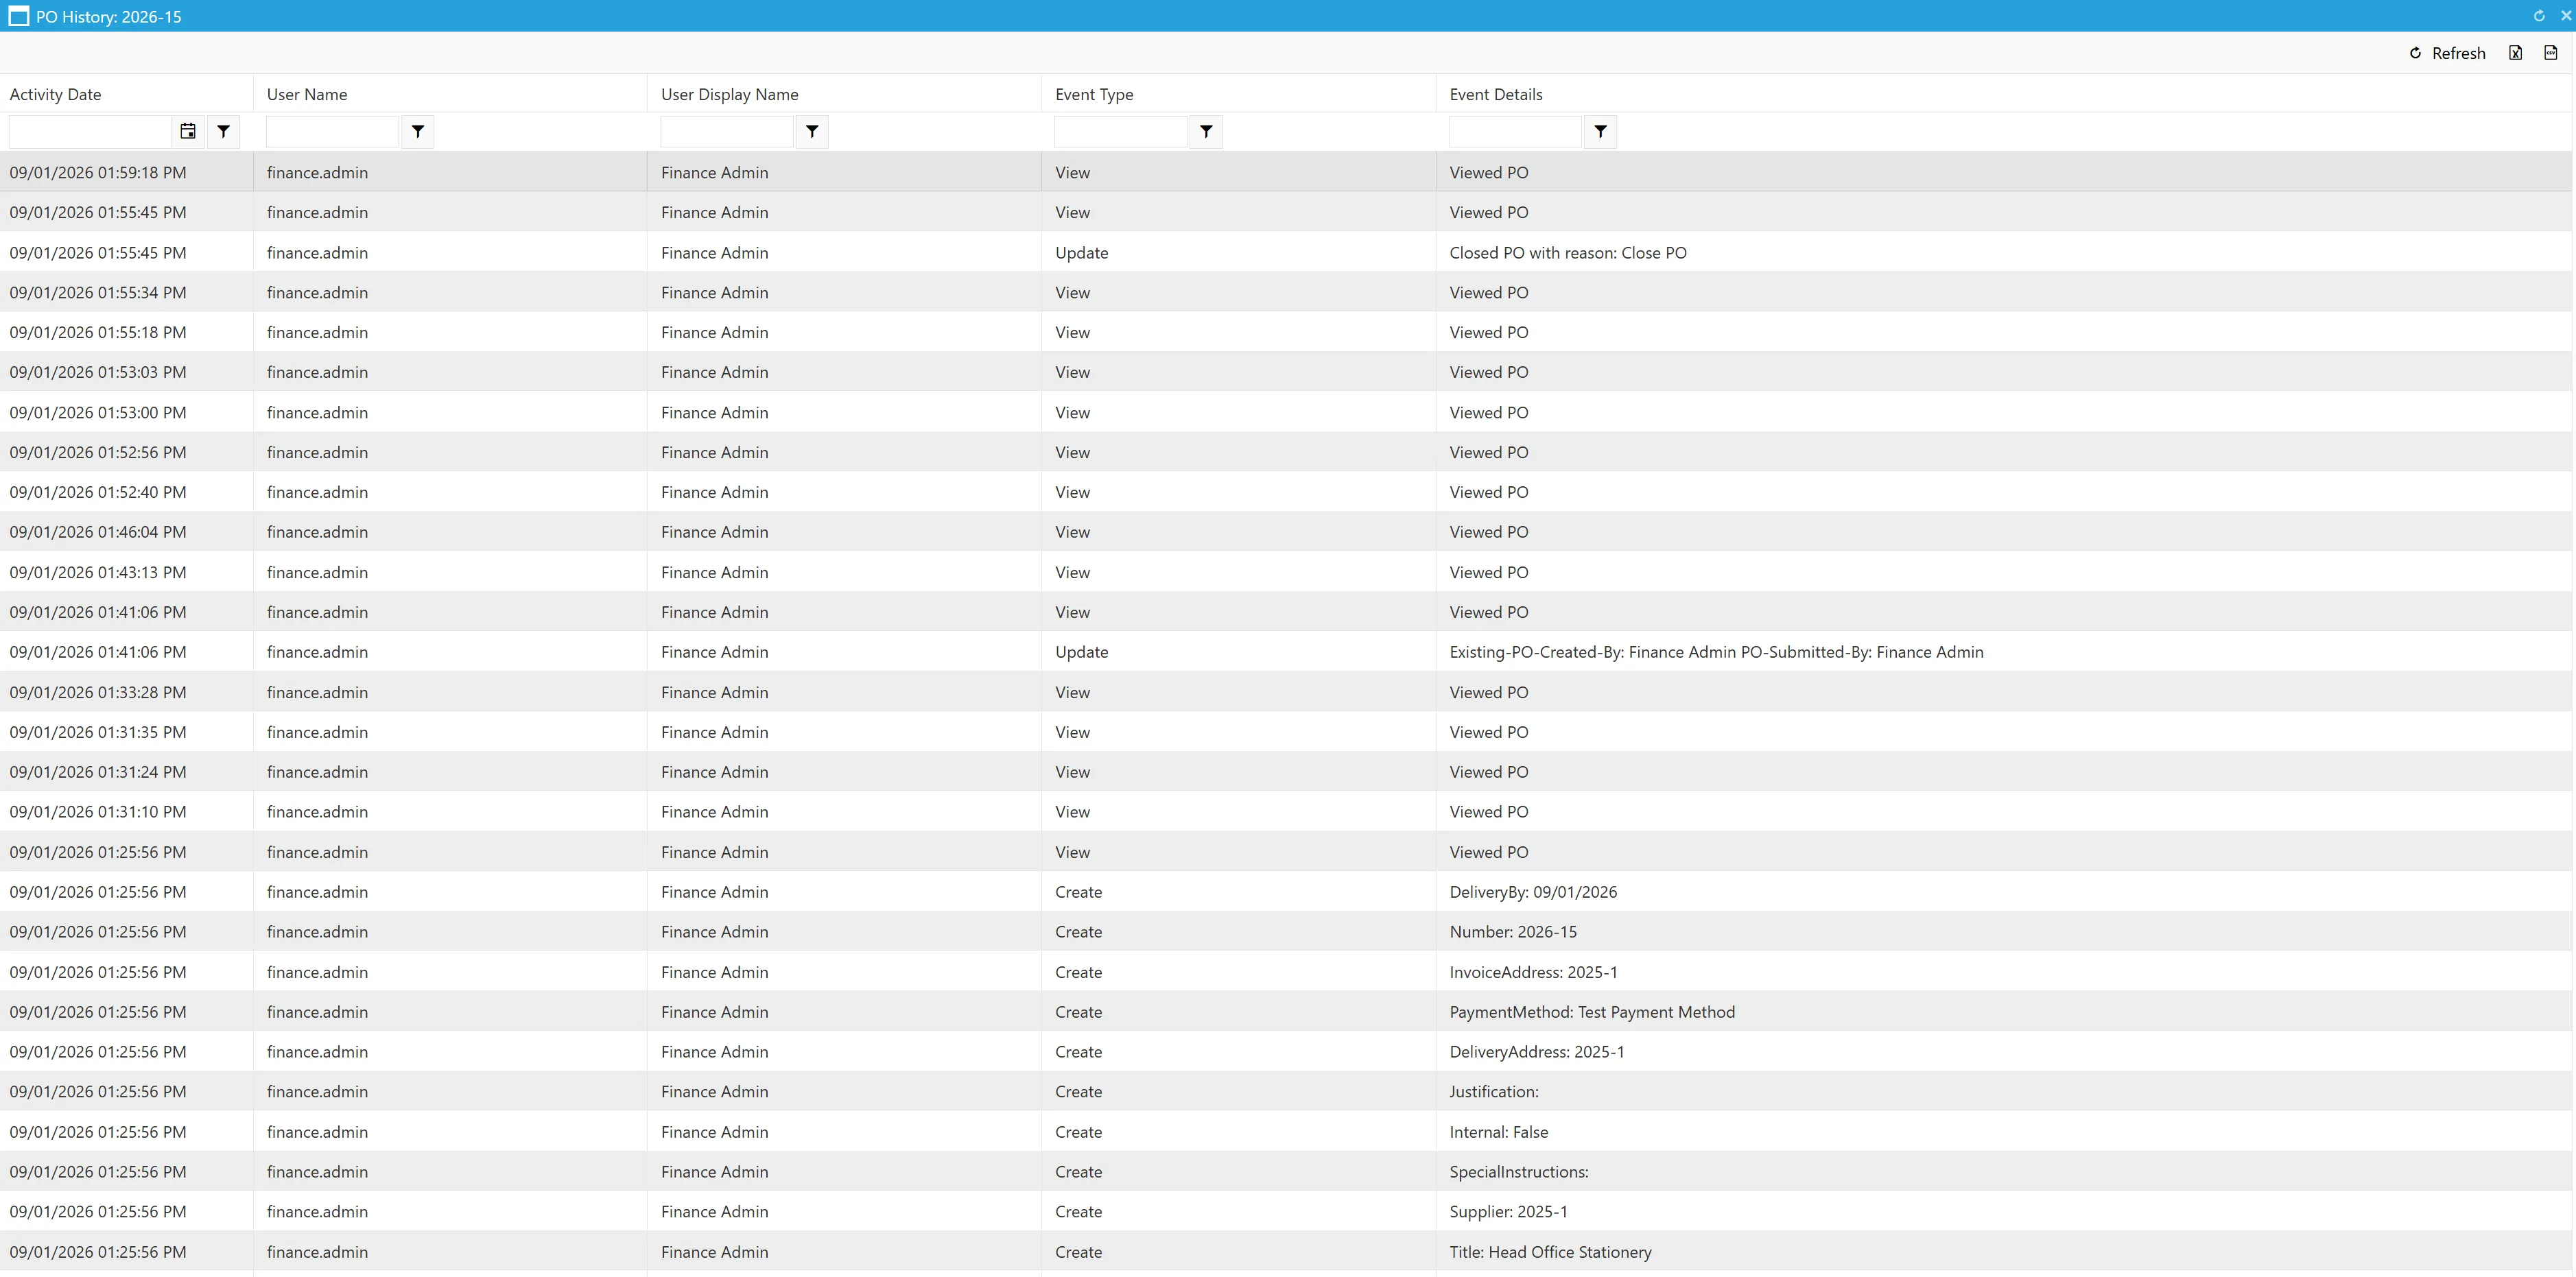Click 'View' event type at 01:59:18 PM
The image size is (2576, 1277).
pos(1072,172)
